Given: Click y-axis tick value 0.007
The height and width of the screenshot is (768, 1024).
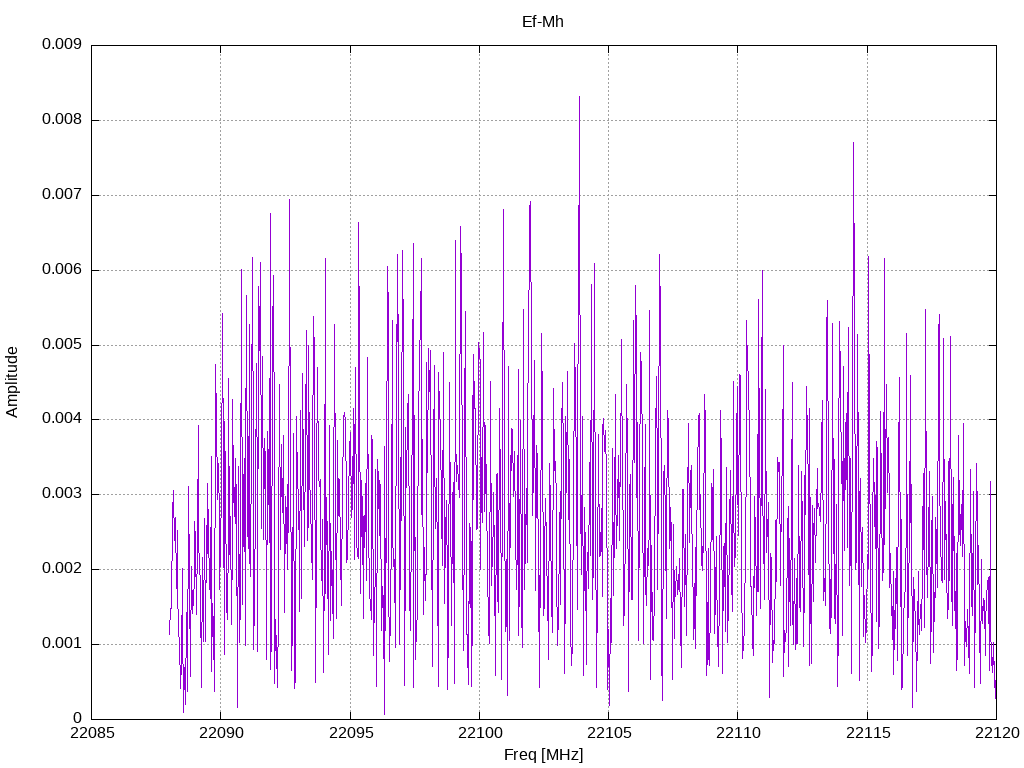Looking at the screenshot, I should point(62,195).
